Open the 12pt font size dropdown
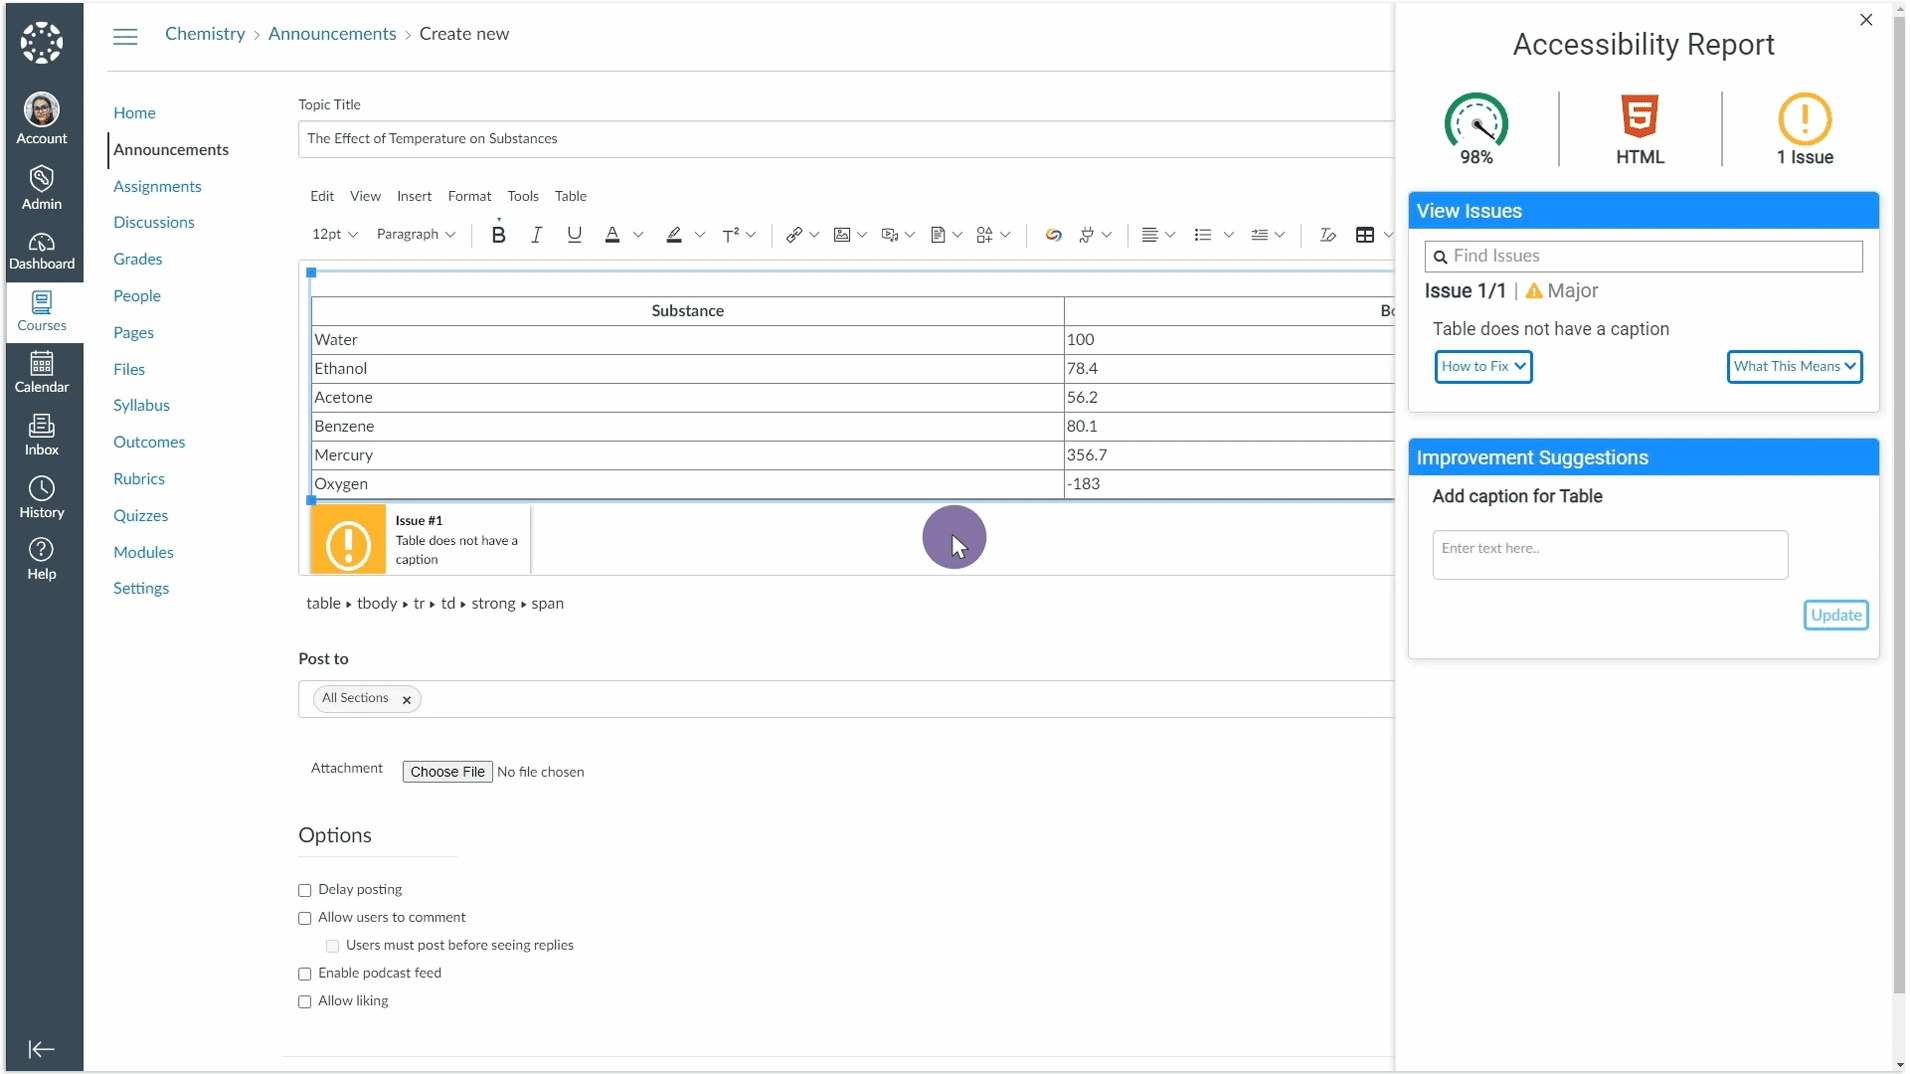Viewport: 1910px width, 1074px height. 334,235
